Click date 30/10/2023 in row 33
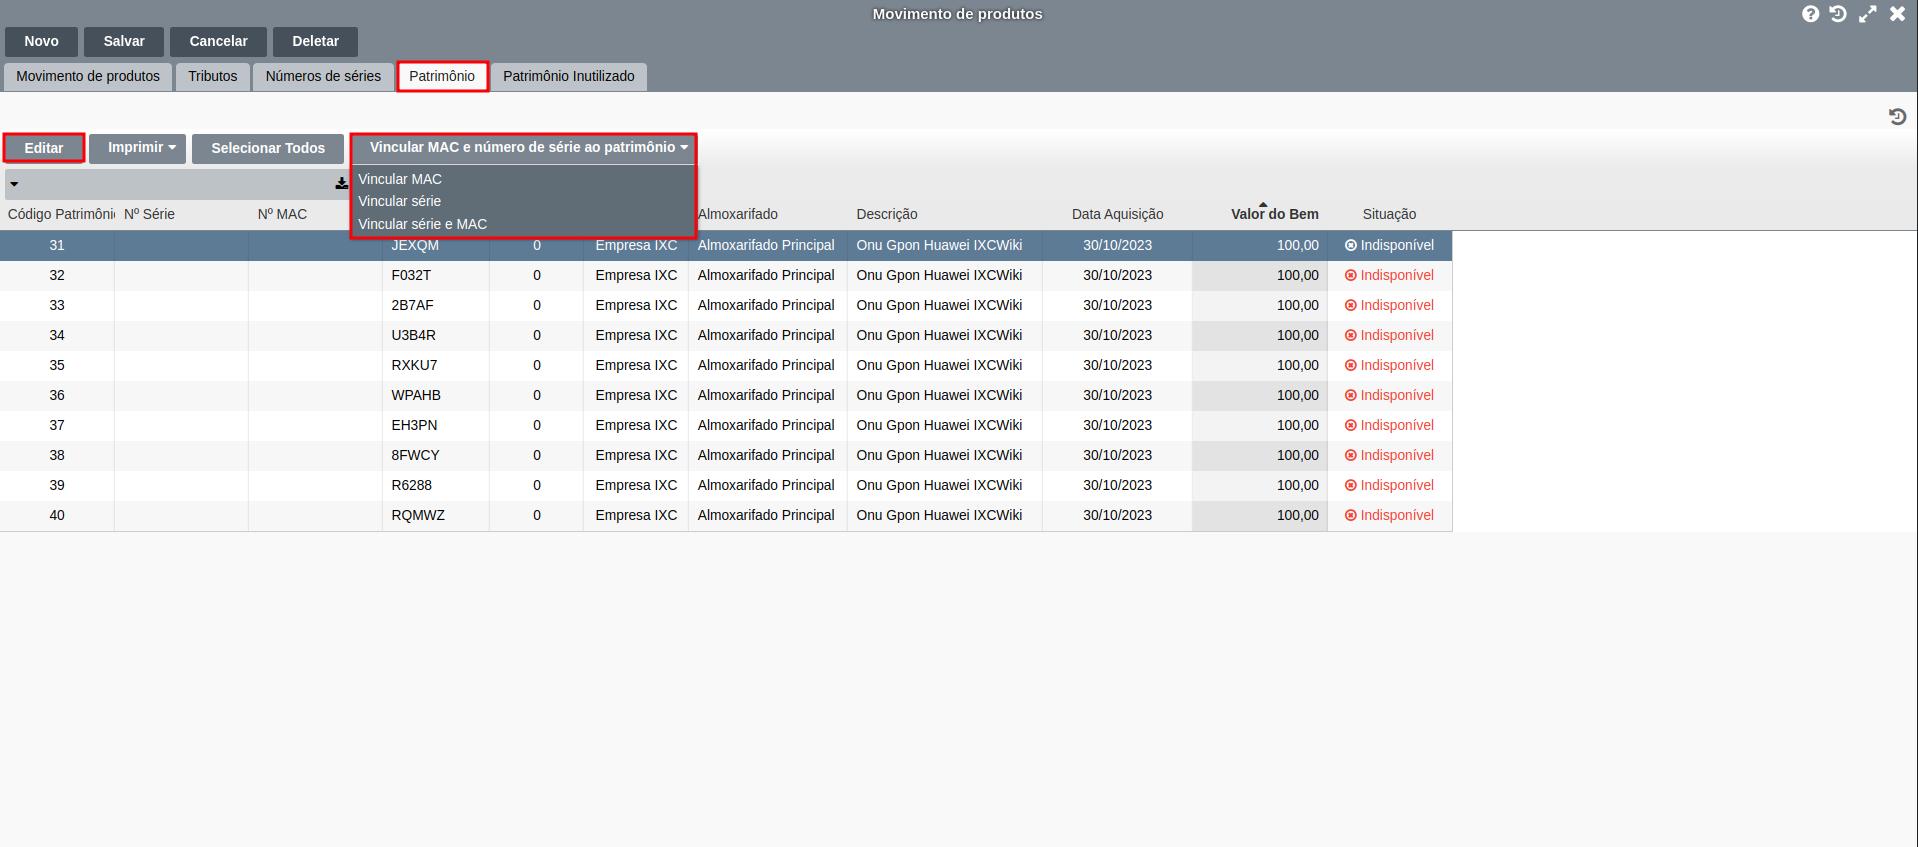Image resolution: width=1918 pixels, height=847 pixels. tap(1117, 305)
